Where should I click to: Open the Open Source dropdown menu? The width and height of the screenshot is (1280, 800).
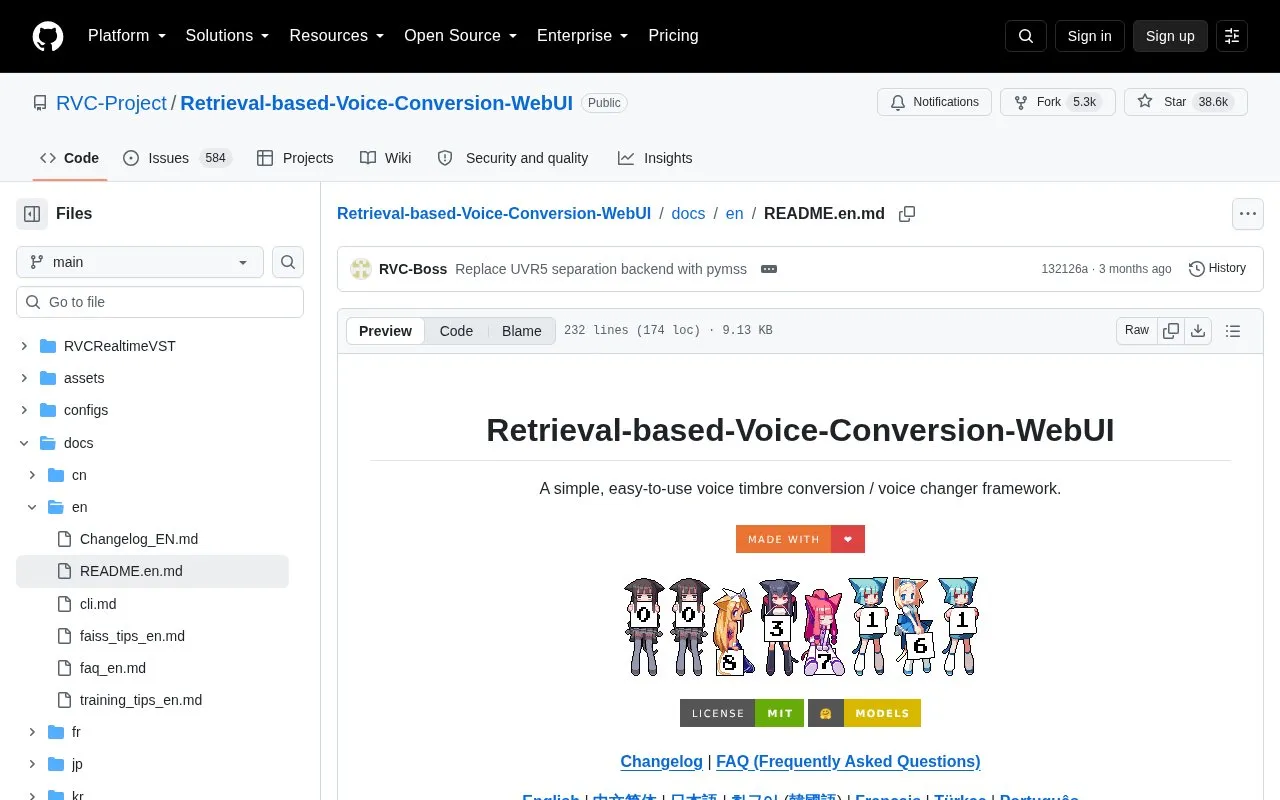460,36
